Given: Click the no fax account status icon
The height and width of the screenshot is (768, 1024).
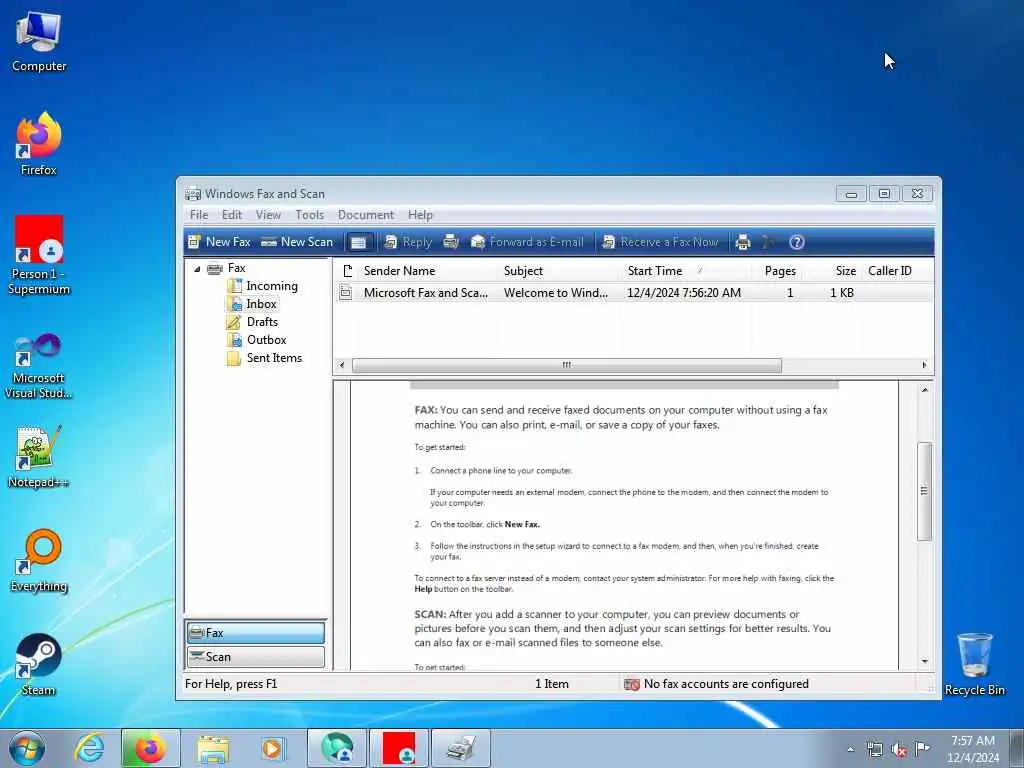Looking at the screenshot, I should 632,684.
